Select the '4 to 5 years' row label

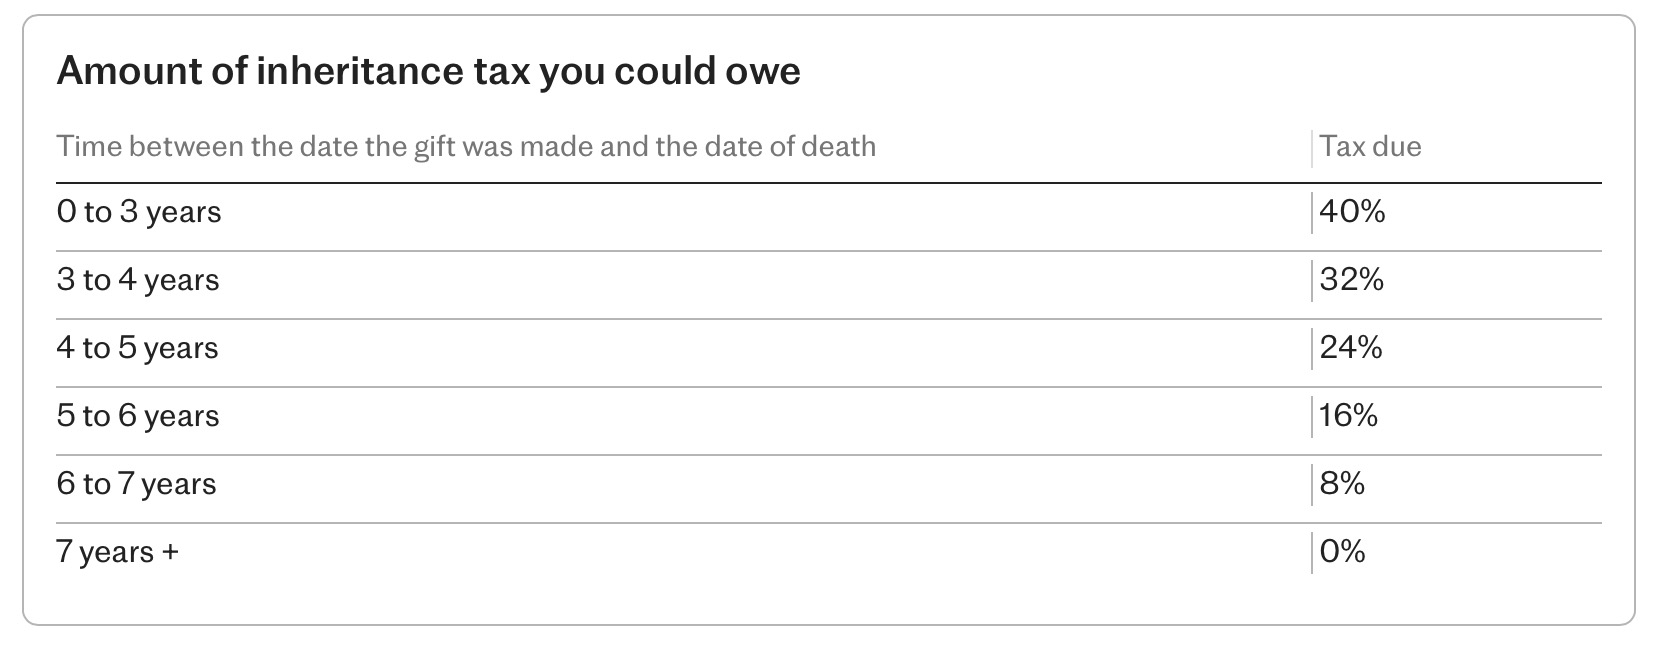(138, 348)
